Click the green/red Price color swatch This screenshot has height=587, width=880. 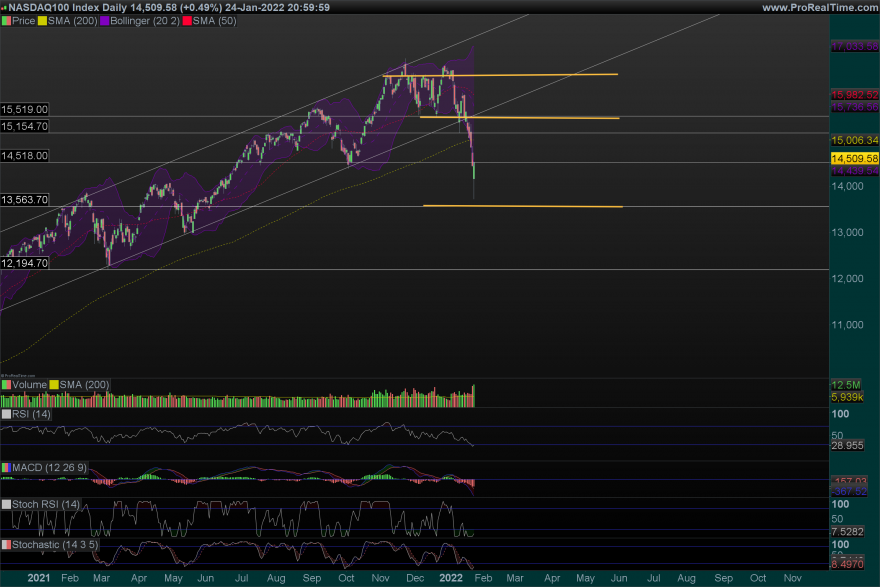click(x=6, y=21)
